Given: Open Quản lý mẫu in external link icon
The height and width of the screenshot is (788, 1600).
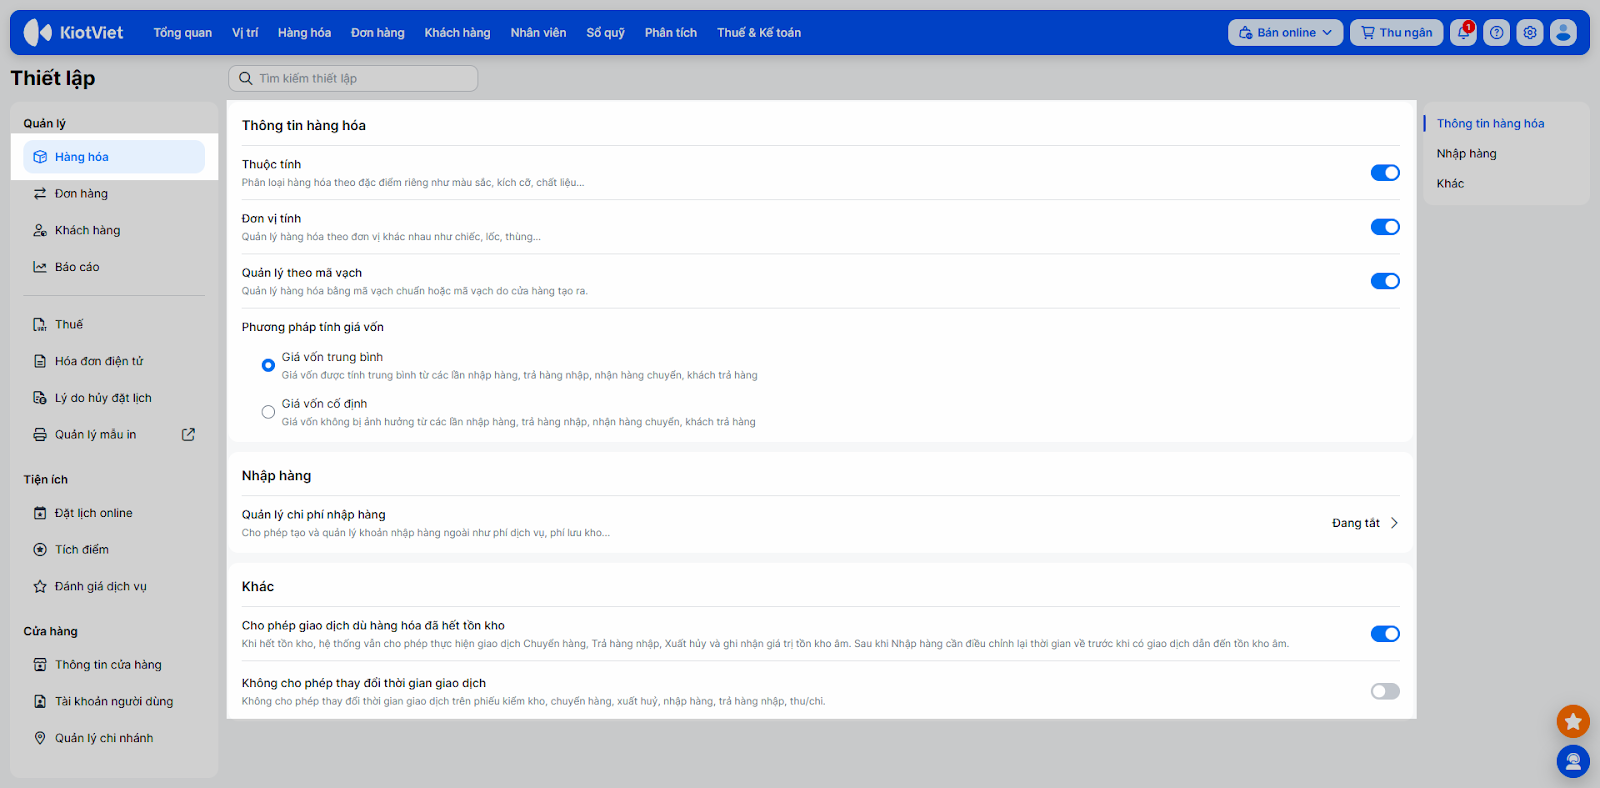Looking at the screenshot, I should 188,435.
